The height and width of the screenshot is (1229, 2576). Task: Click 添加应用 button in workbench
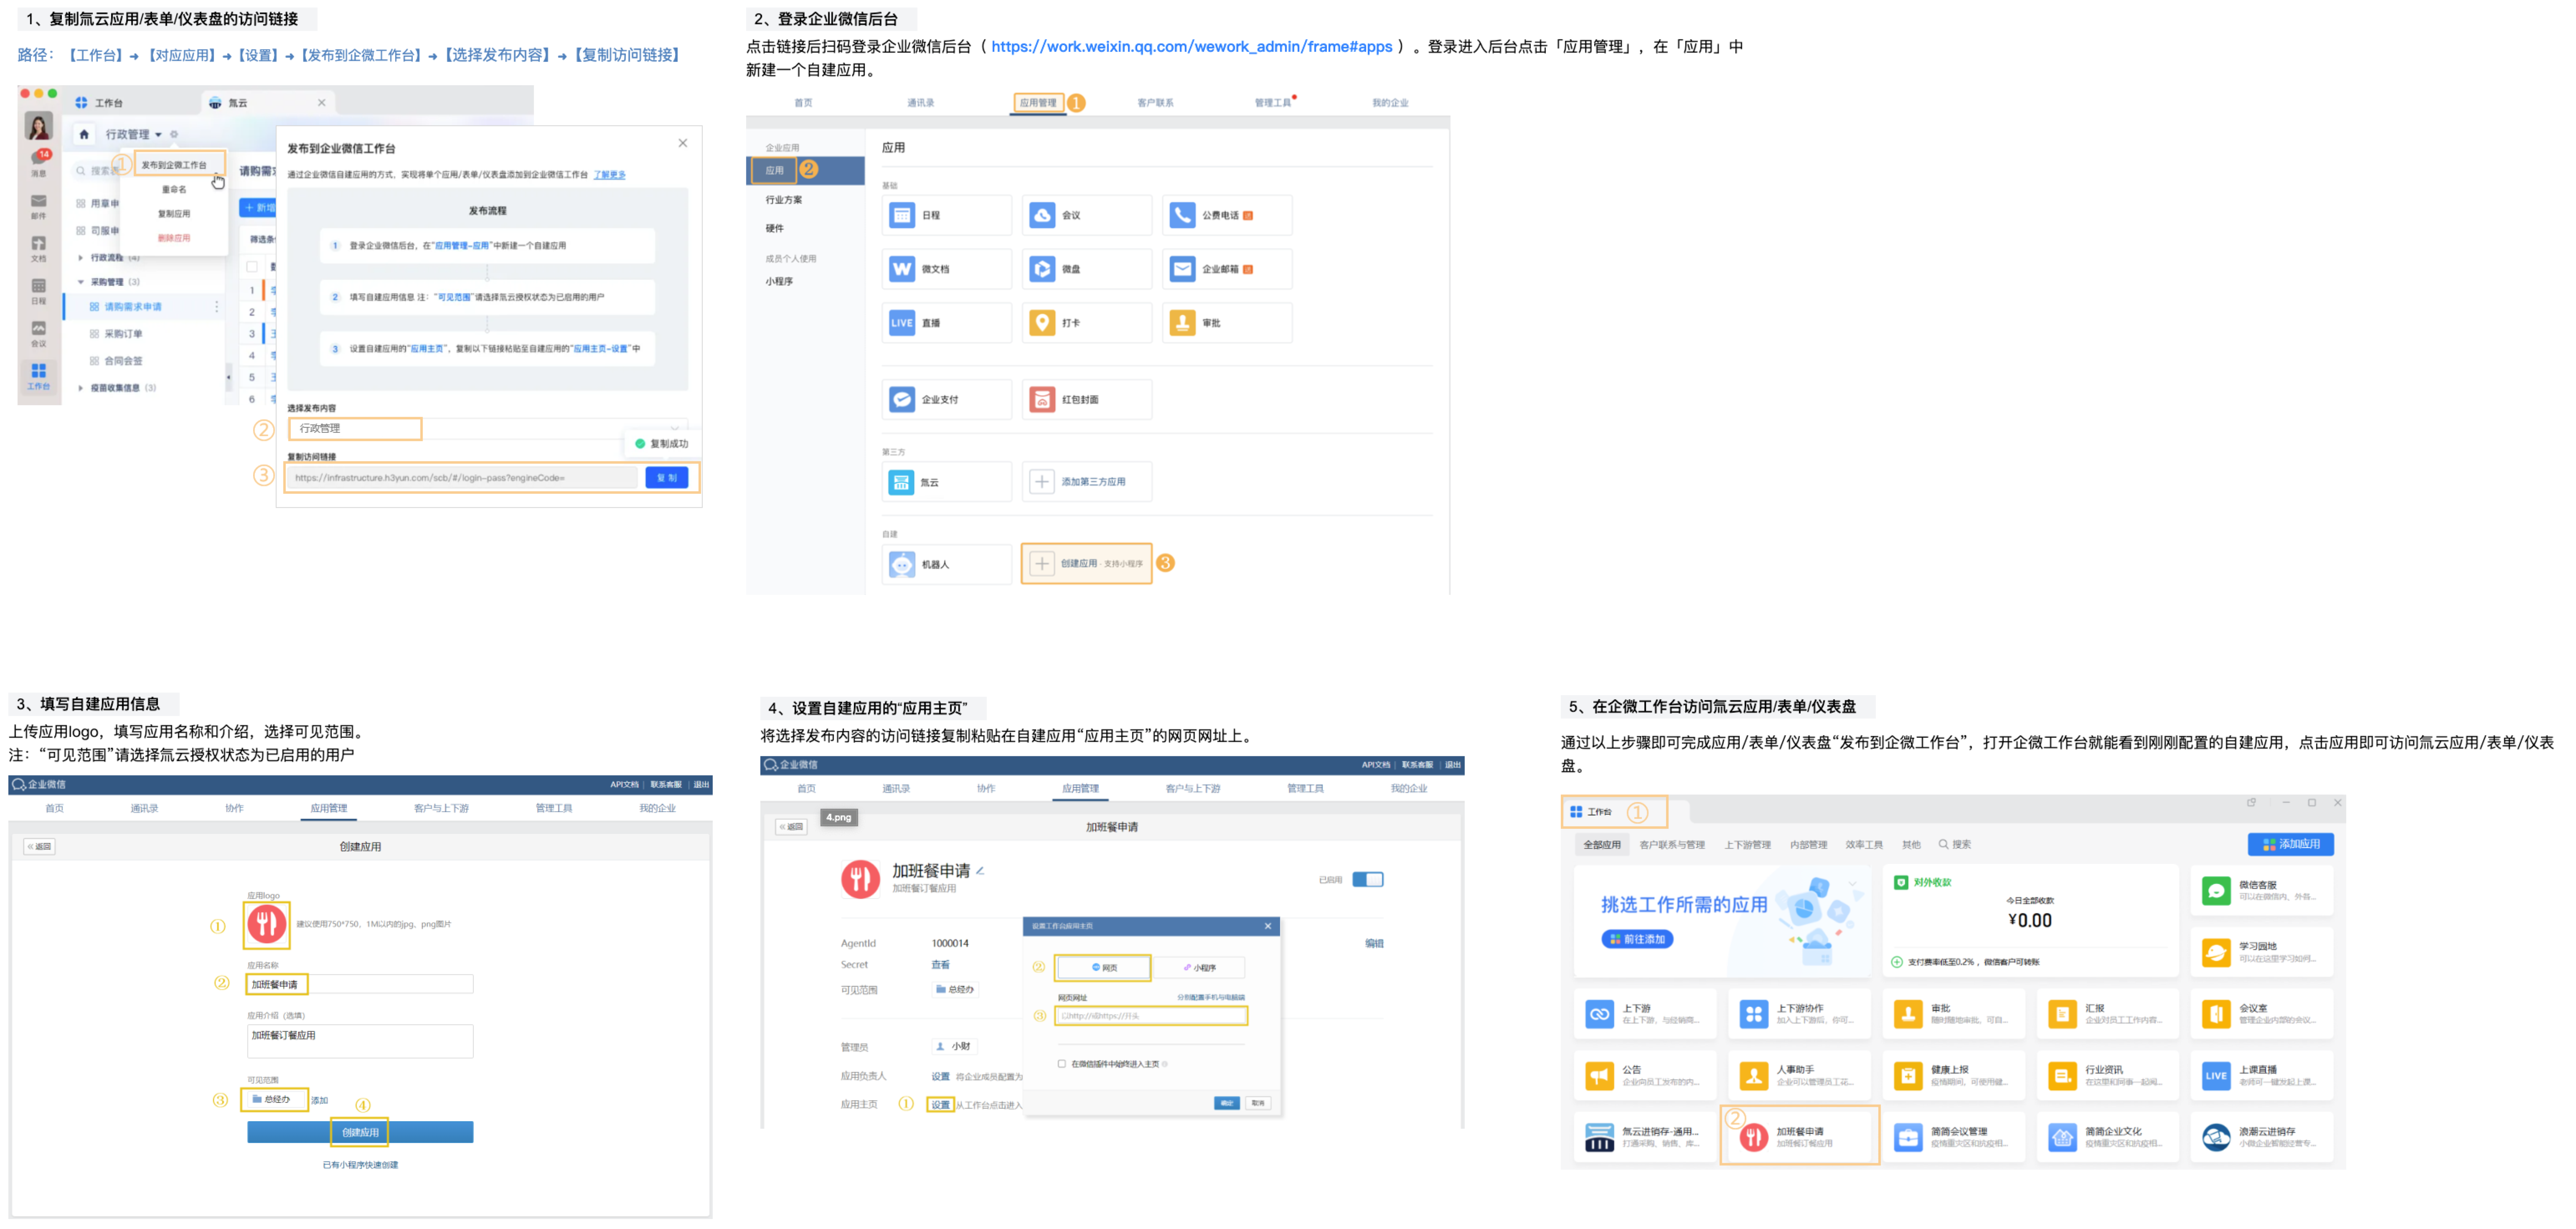(x=2291, y=844)
